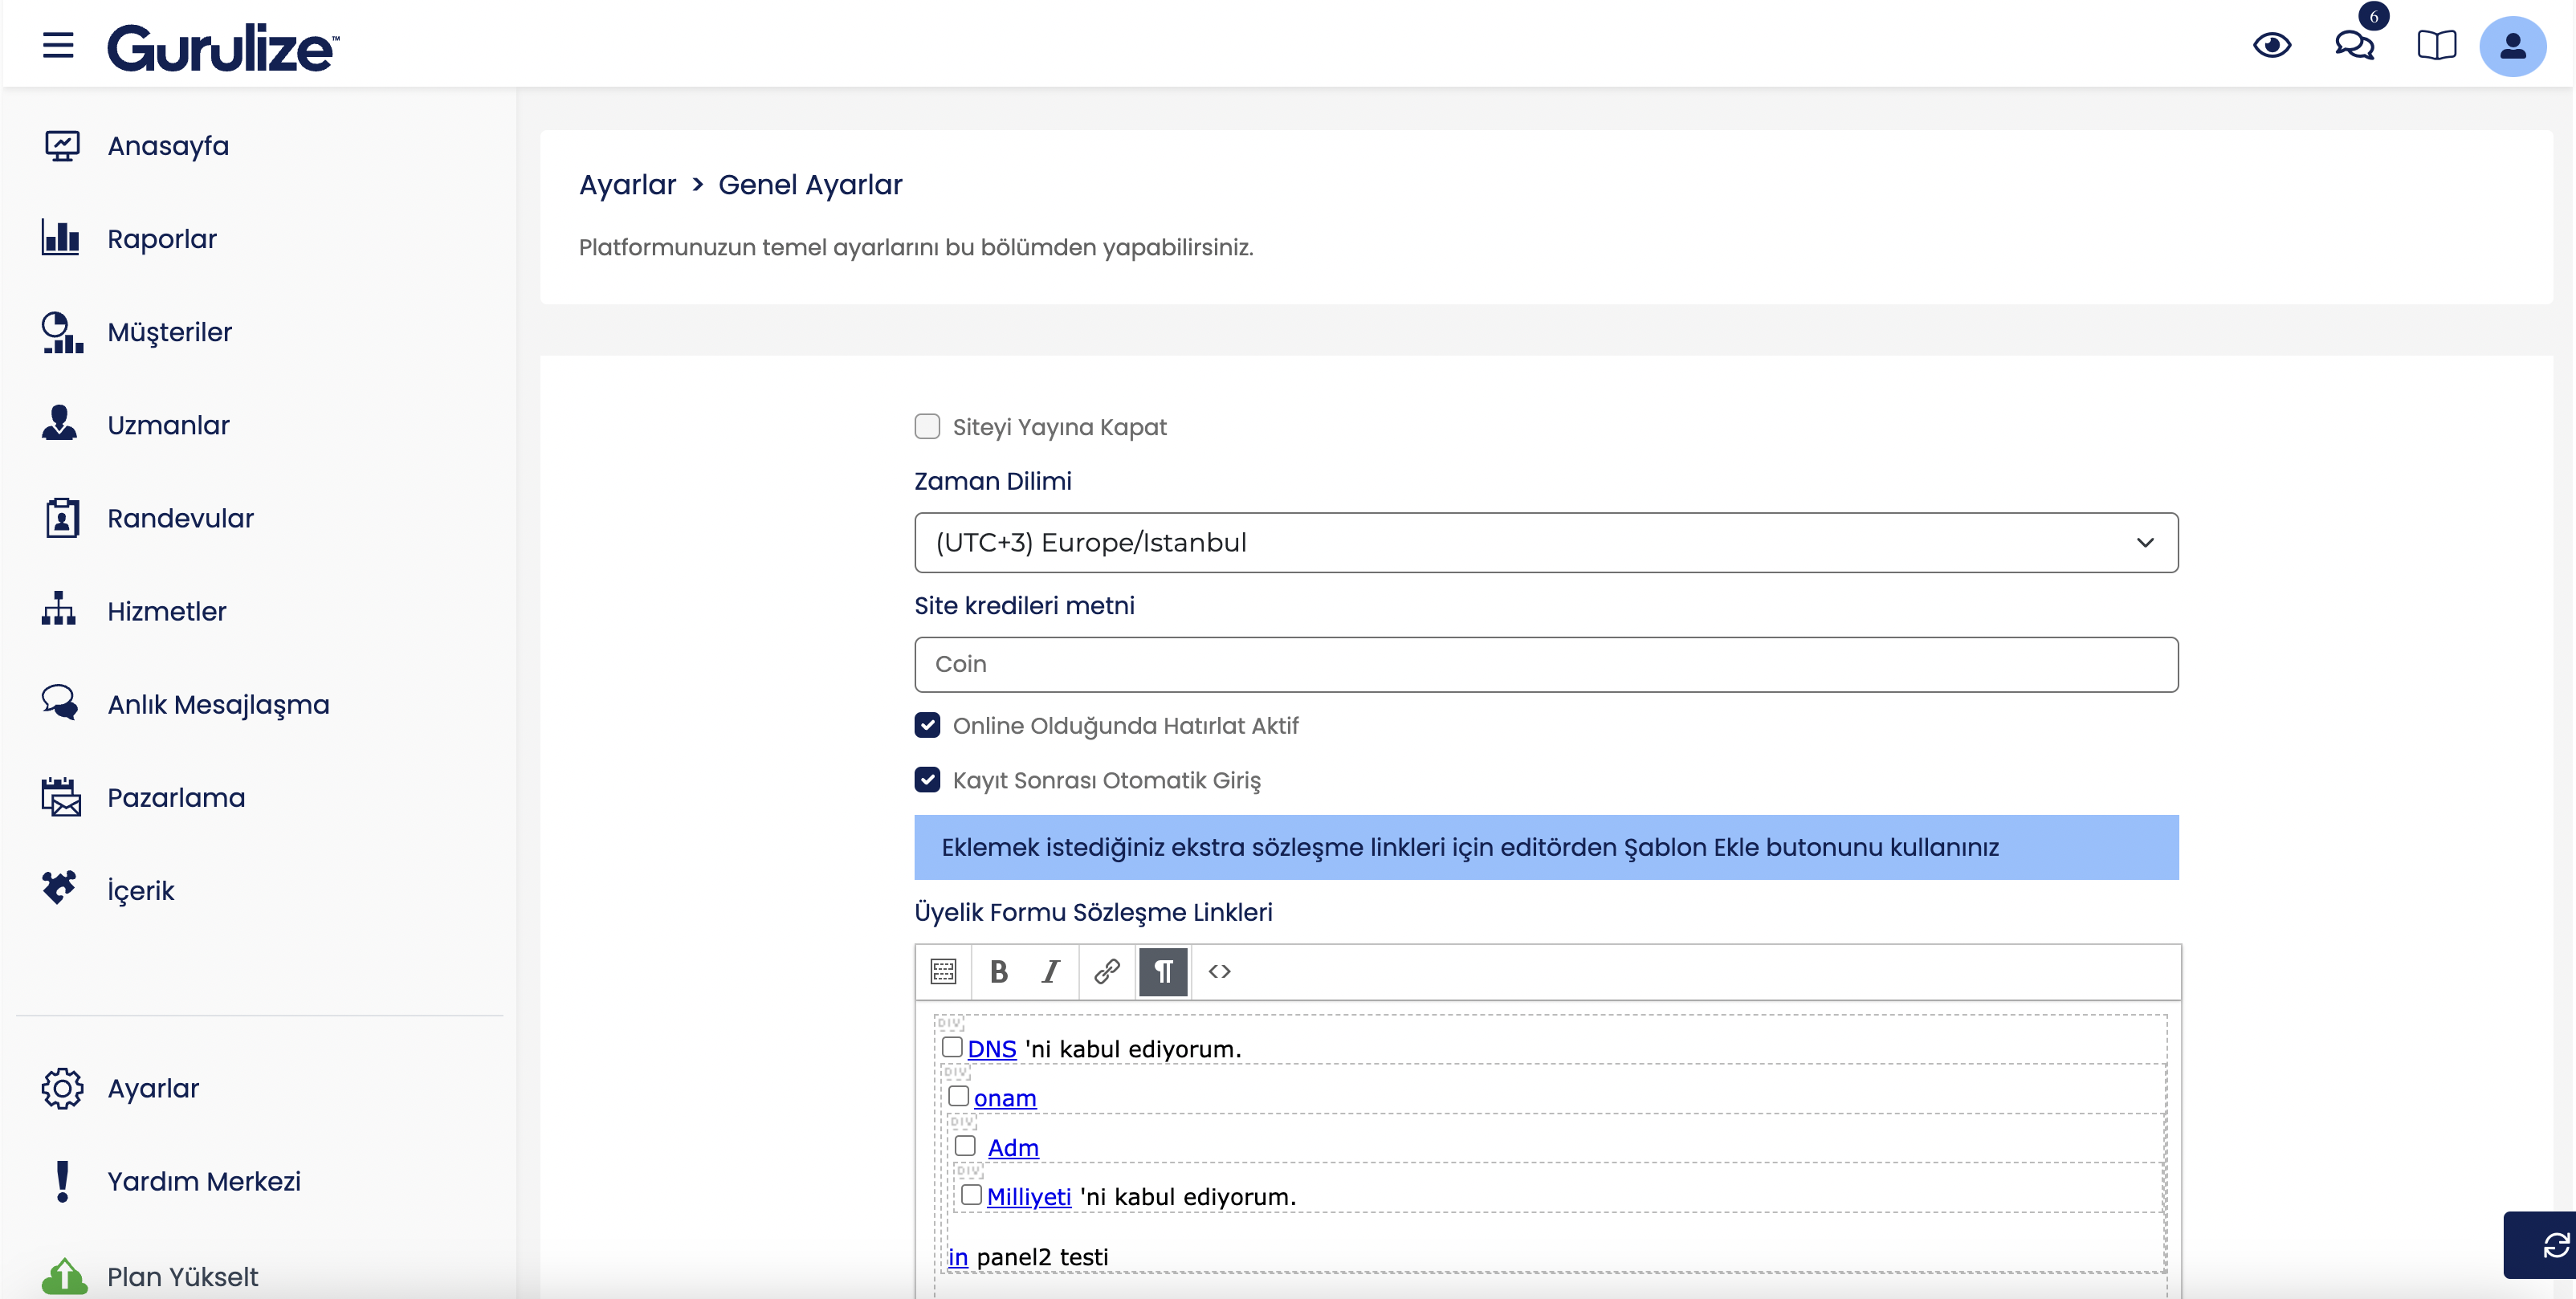Click the eye preview icon
Screen dimensions: 2576x1299
2271,45
